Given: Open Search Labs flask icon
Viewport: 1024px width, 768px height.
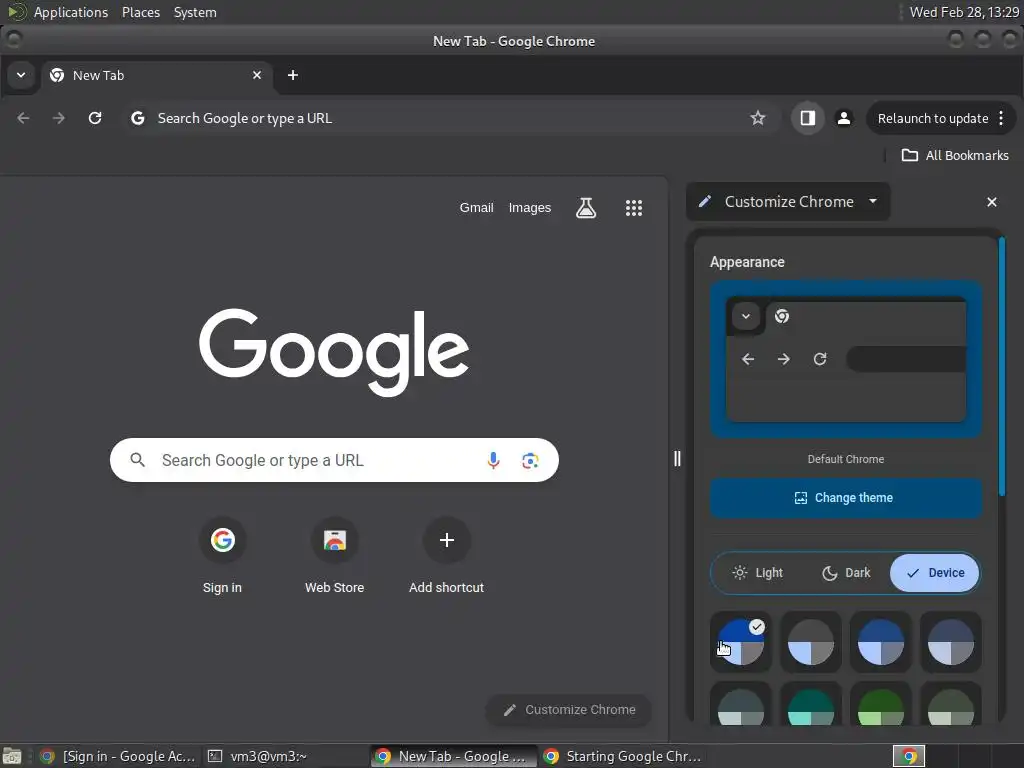Looking at the screenshot, I should (586, 208).
